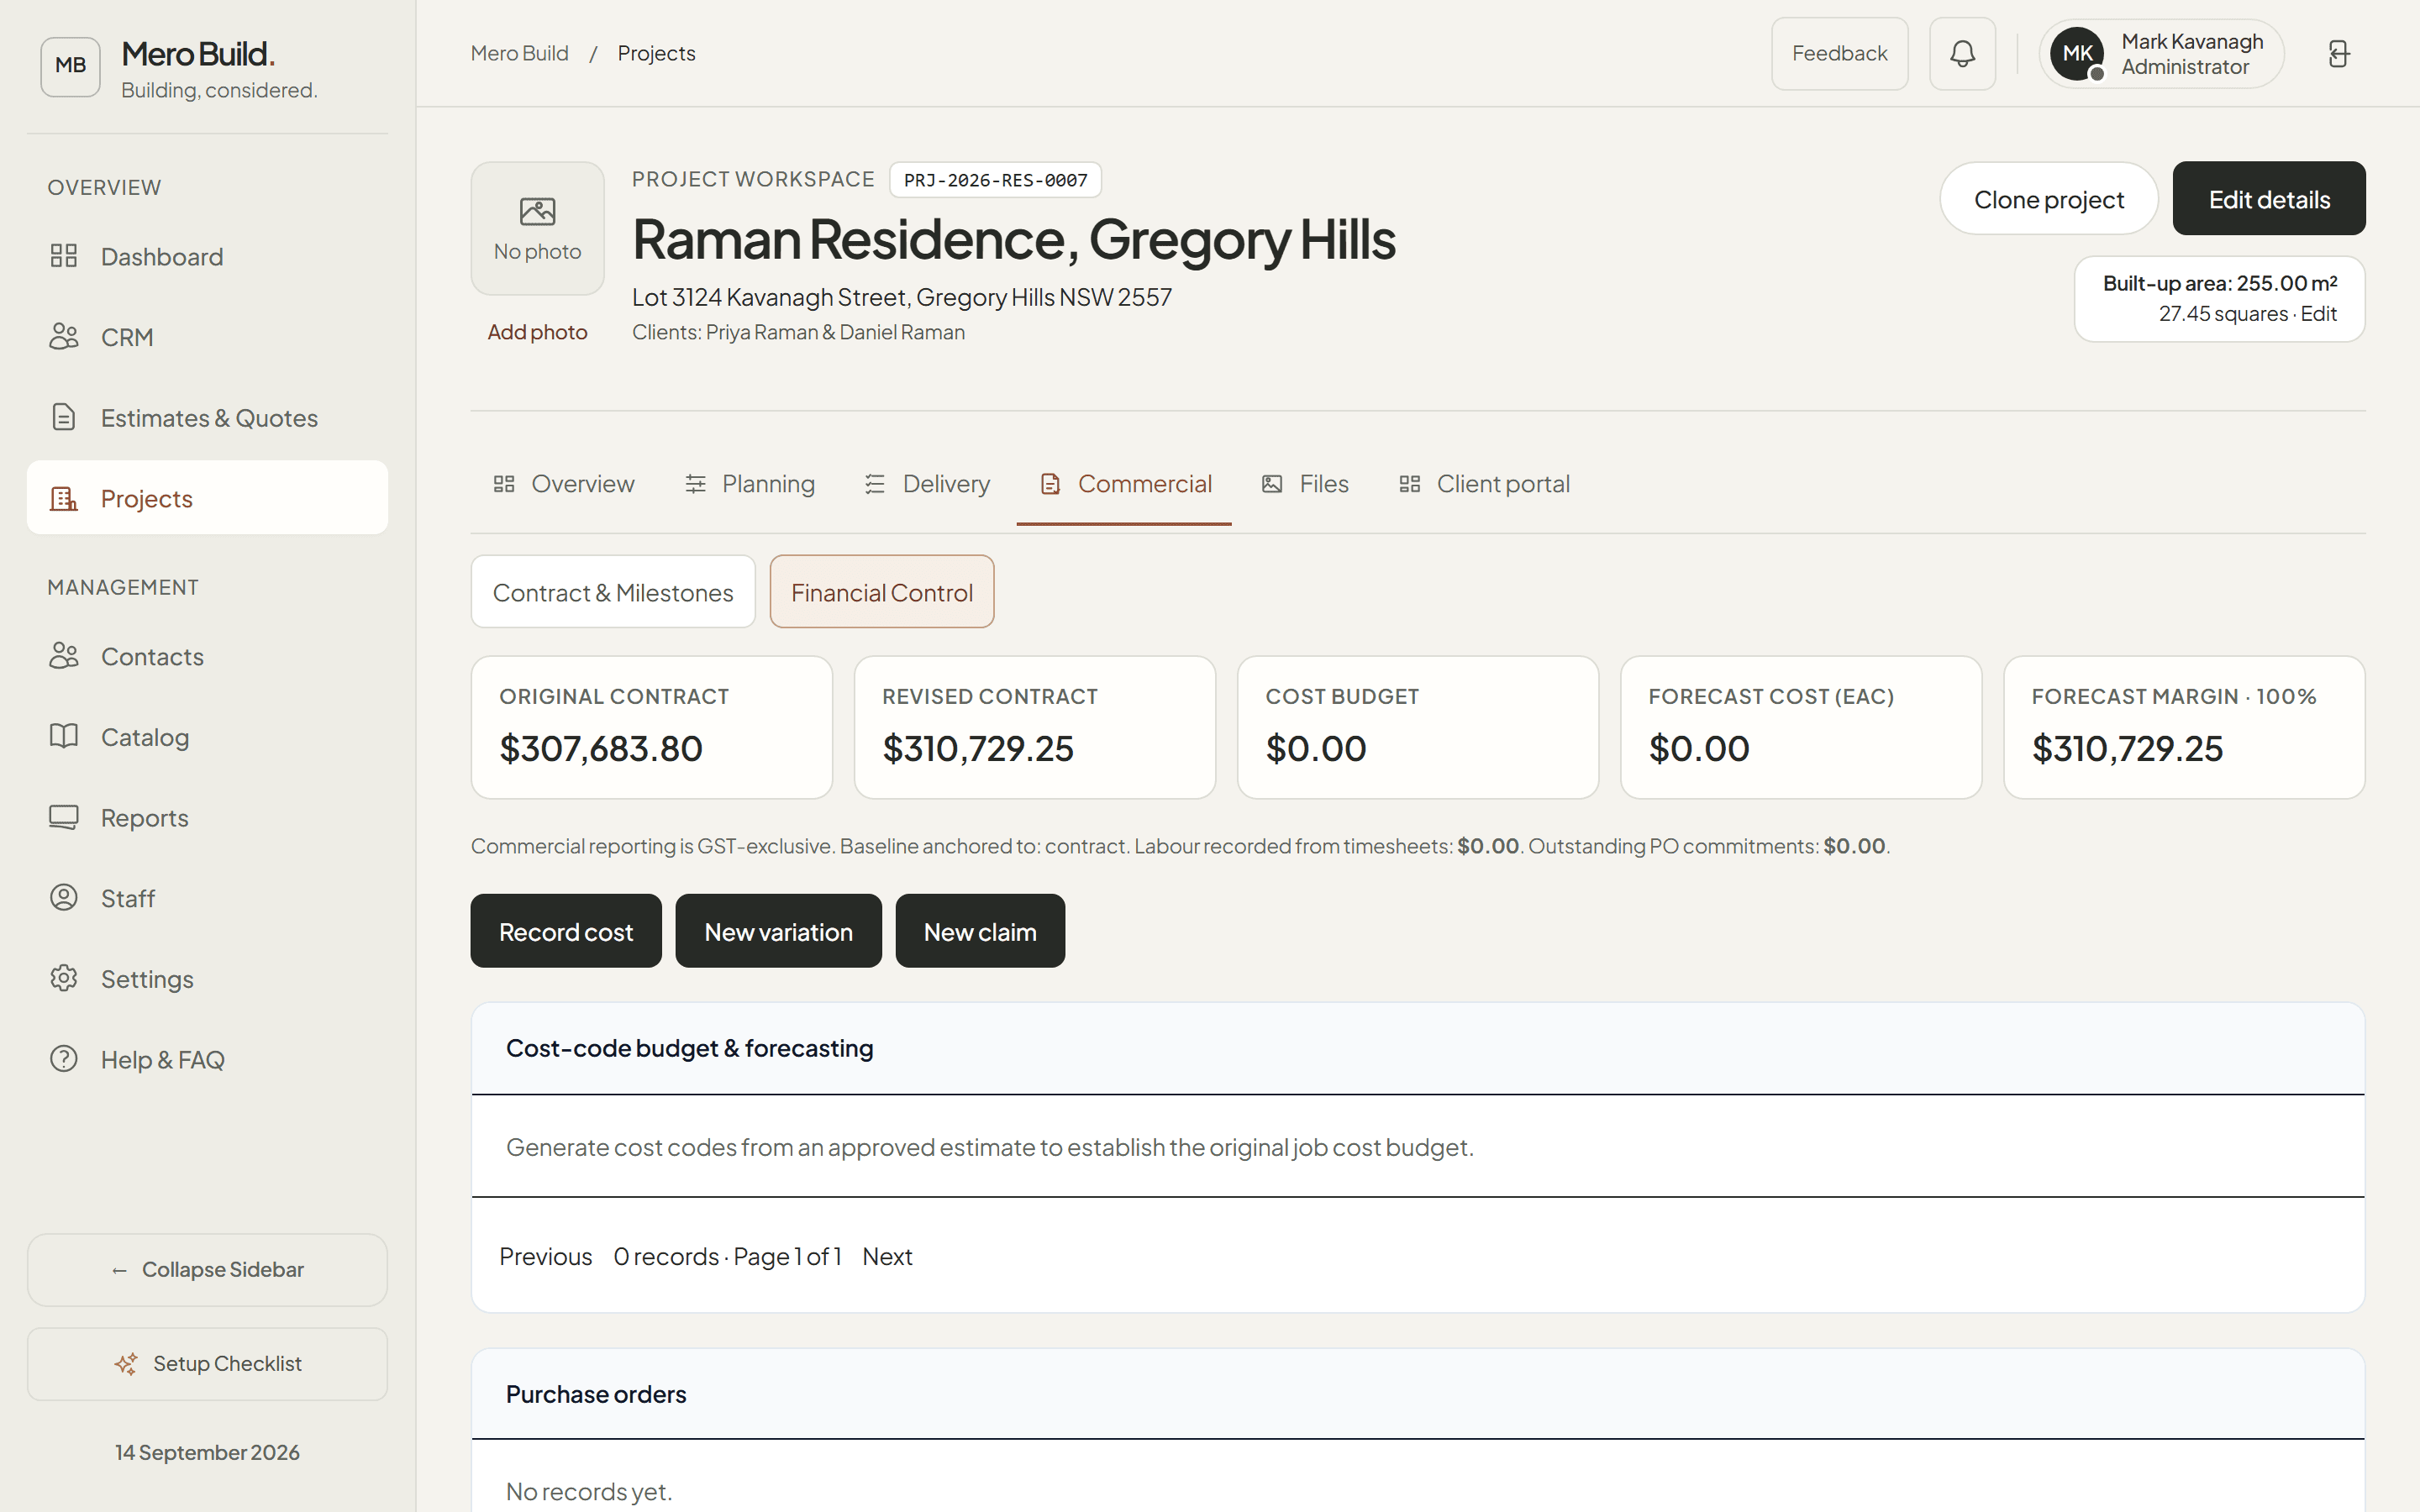Screen dimensions: 2420x1512
Task: Switch to the Overview tab
Action: coord(564,484)
